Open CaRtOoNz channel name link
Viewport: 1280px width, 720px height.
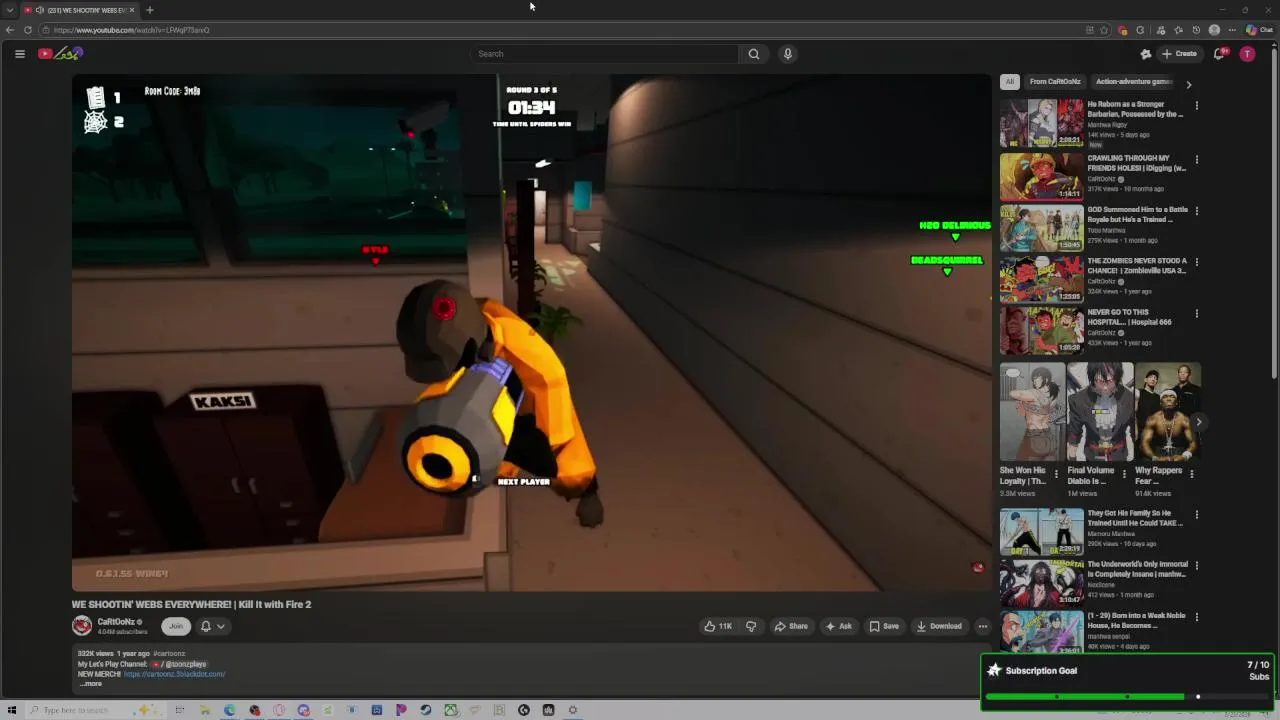pos(116,622)
